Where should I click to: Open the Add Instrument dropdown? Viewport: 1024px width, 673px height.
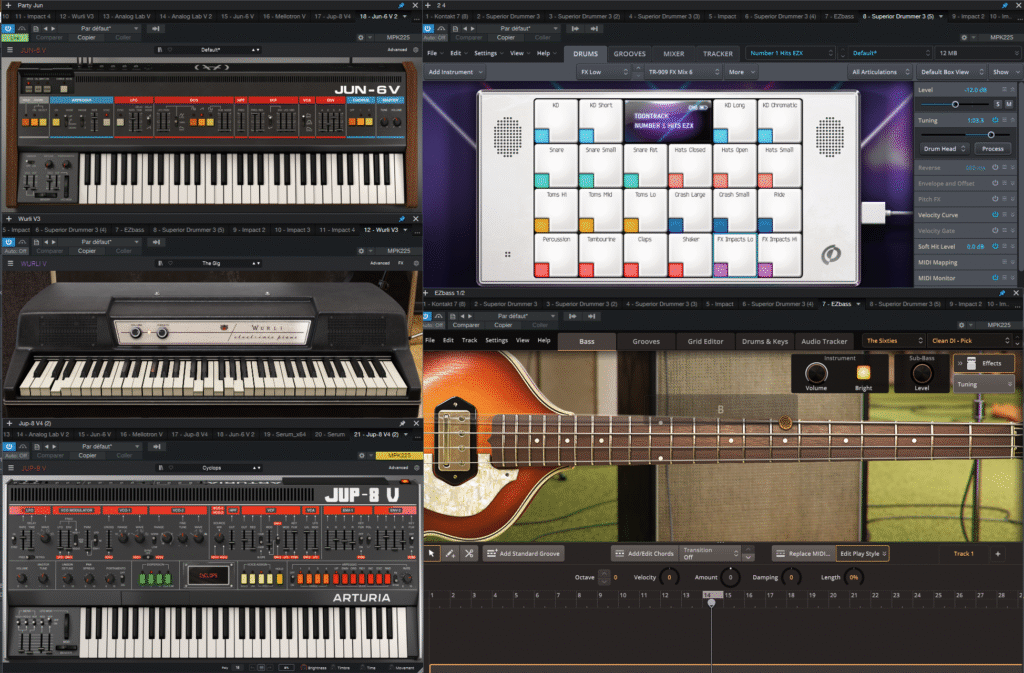click(455, 72)
